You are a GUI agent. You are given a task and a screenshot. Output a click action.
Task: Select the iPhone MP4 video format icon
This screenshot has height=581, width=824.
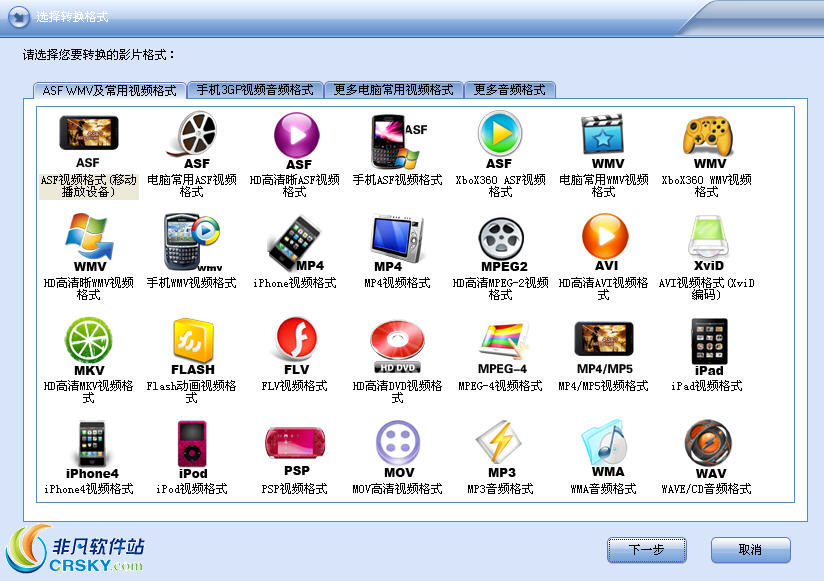click(295, 243)
